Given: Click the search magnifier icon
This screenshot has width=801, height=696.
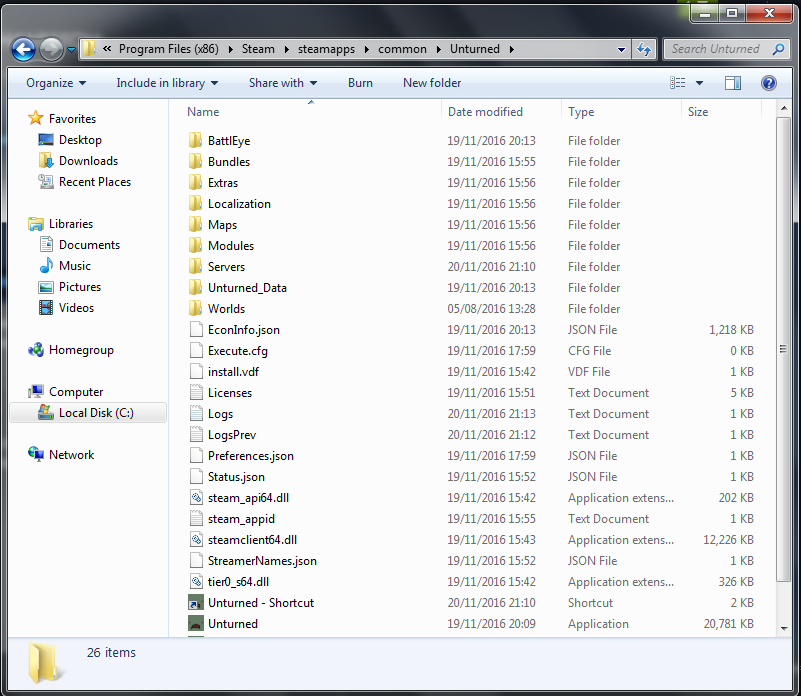Looking at the screenshot, I should (x=779, y=49).
